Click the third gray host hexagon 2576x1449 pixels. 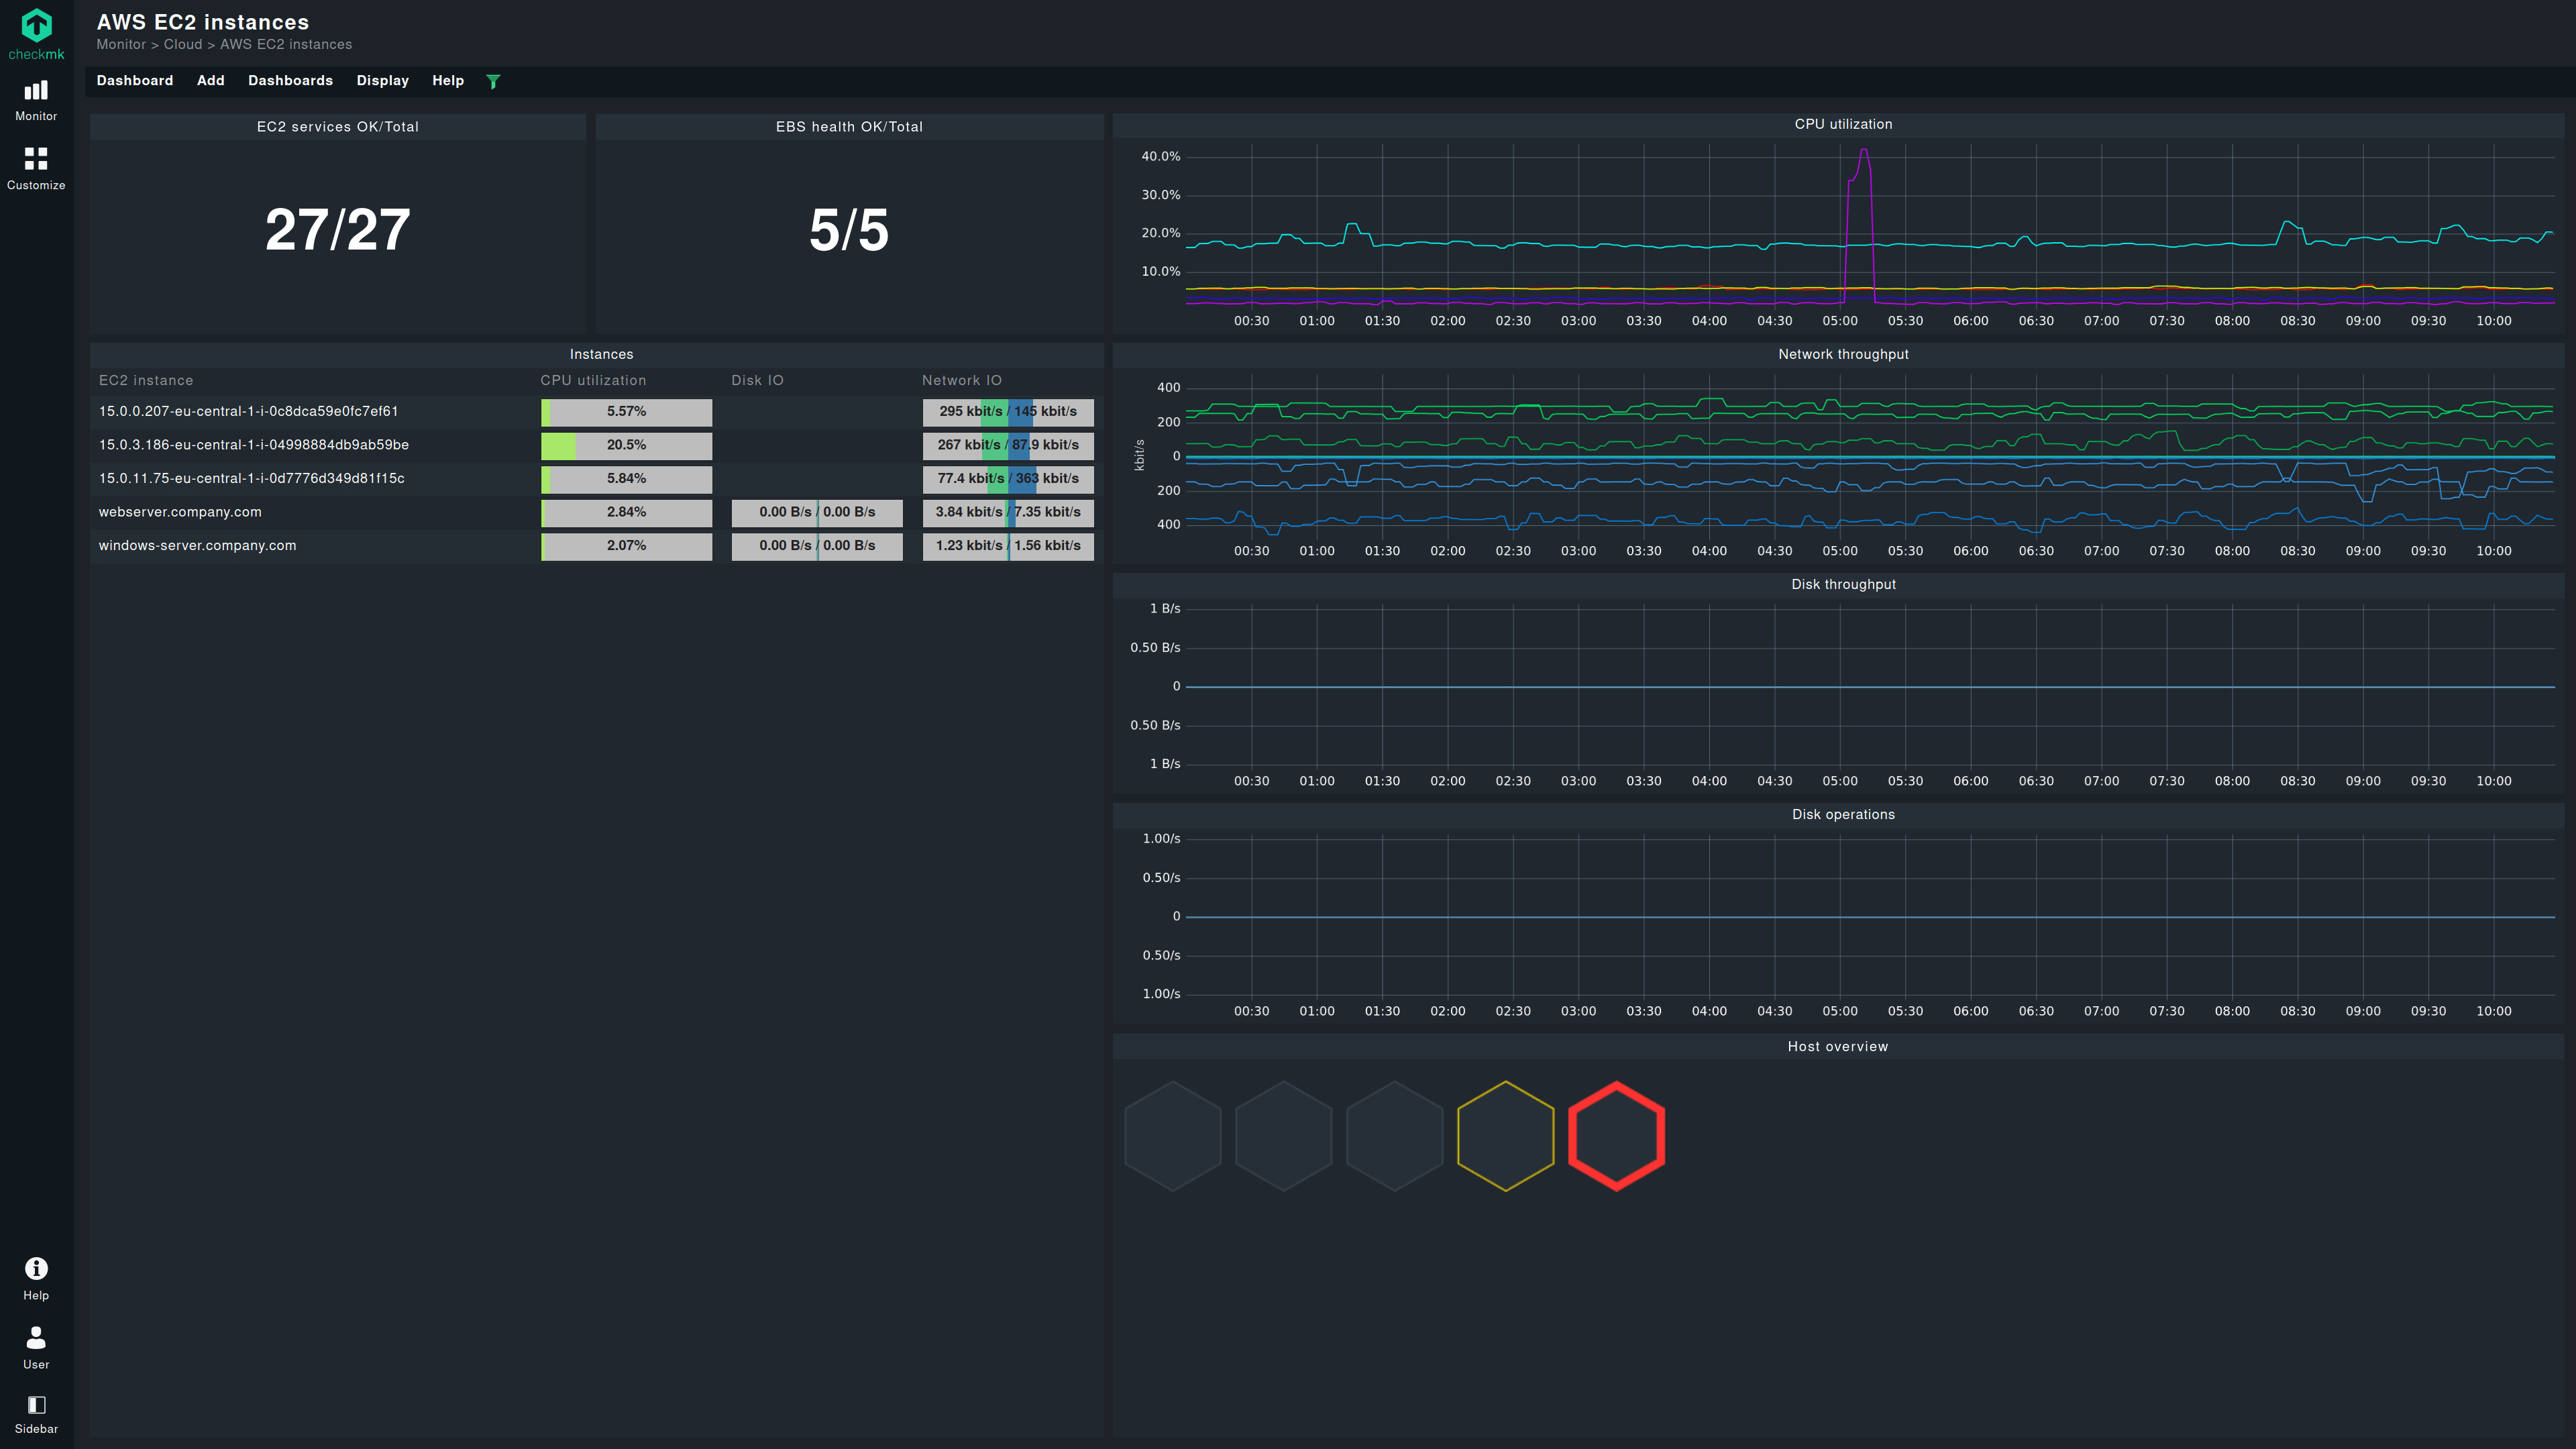[x=1395, y=1136]
